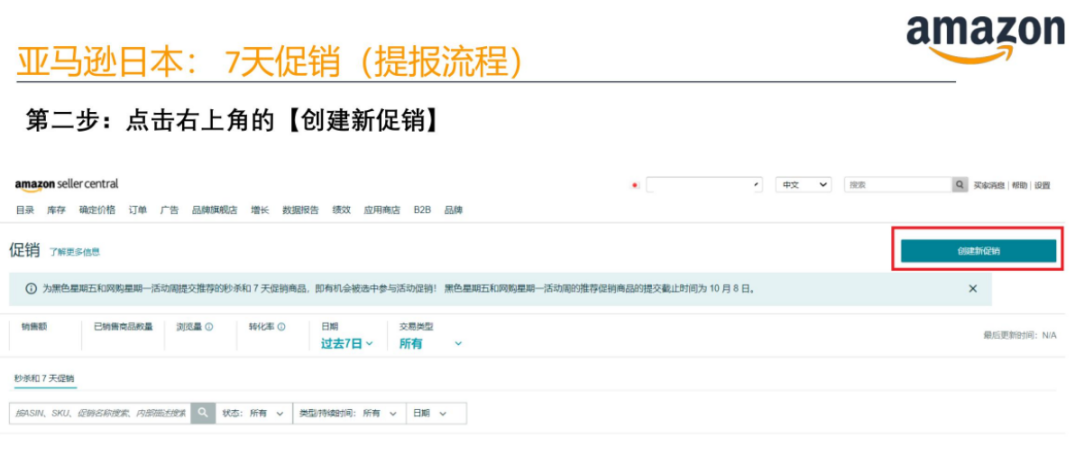Open the store selector dropdown
Image resolution: width=1084 pixels, height=466 pixels.
click(704, 185)
